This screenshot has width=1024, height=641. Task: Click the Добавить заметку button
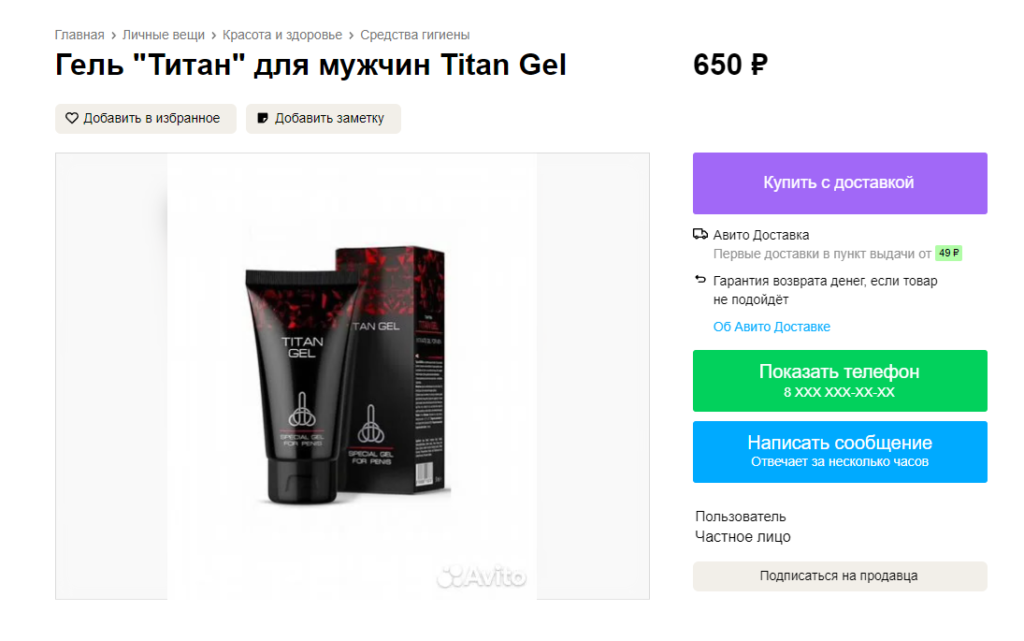323,118
